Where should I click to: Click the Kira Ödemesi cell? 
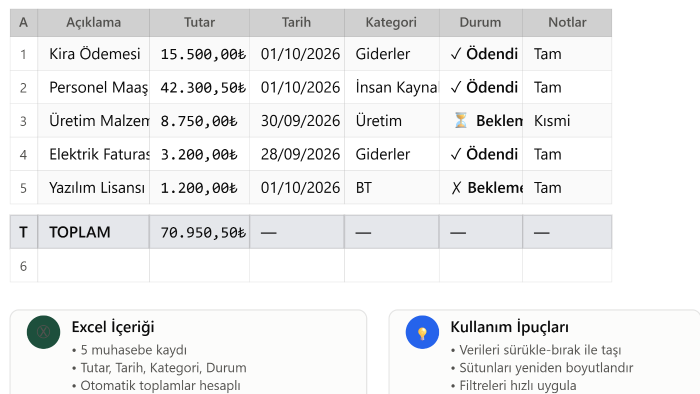pyautogui.click(x=93, y=54)
